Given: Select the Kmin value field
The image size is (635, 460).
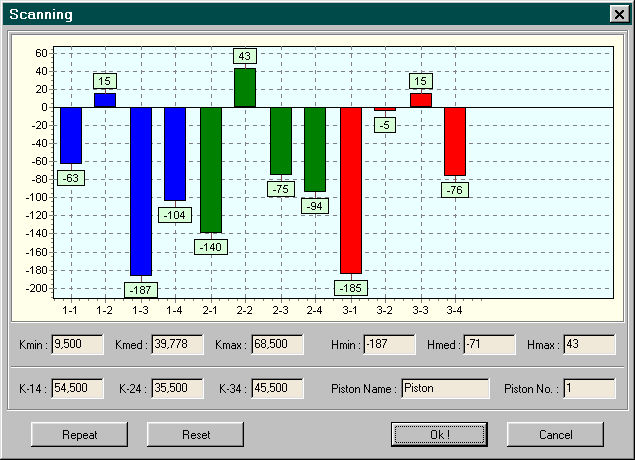Looking at the screenshot, I should (77, 345).
